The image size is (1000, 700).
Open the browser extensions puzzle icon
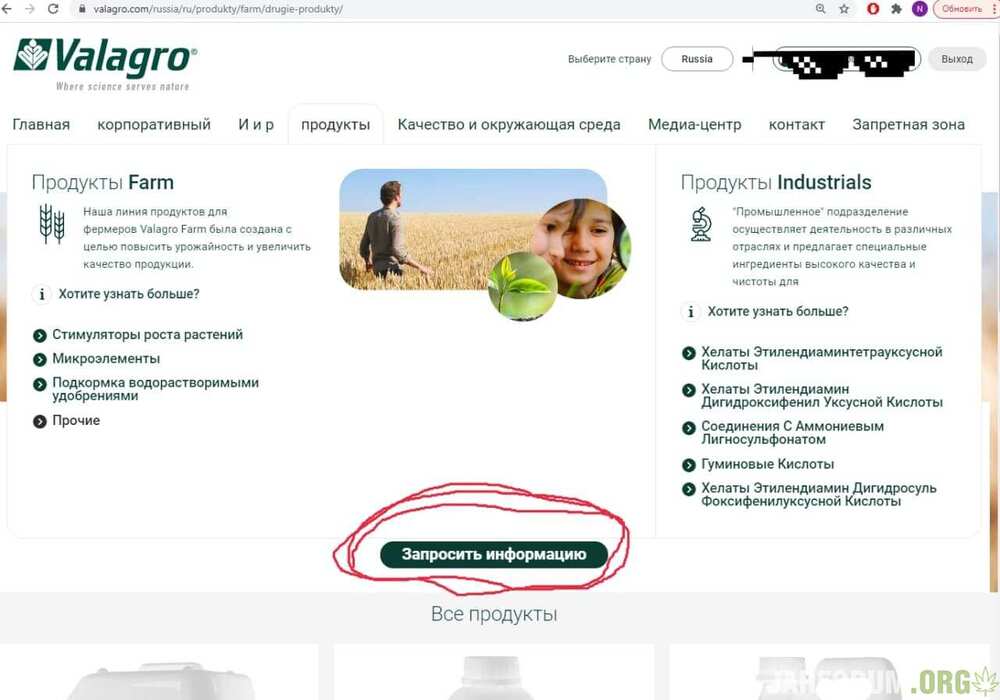click(x=896, y=9)
